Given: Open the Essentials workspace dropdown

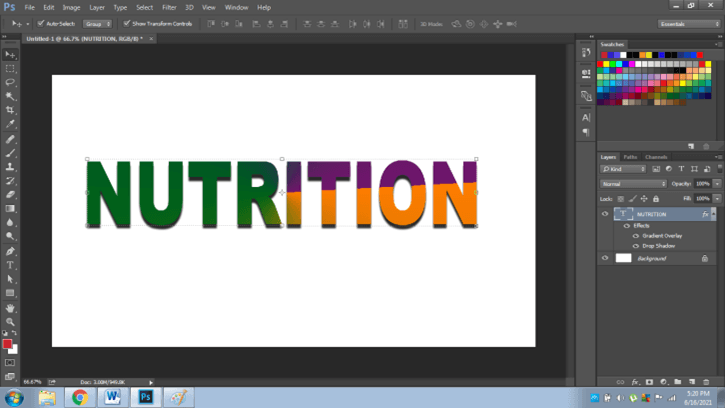Looking at the screenshot, I should pyautogui.click(x=689, y=24).
